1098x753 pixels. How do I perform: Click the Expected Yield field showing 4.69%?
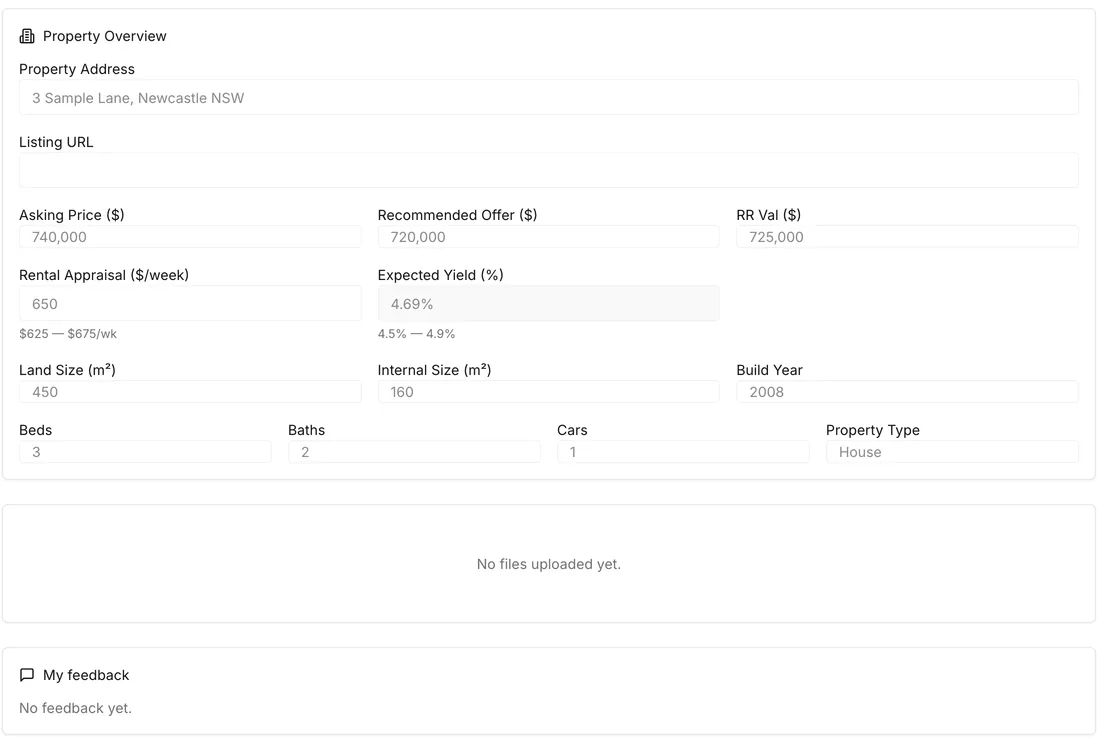[x=548, y=303]
